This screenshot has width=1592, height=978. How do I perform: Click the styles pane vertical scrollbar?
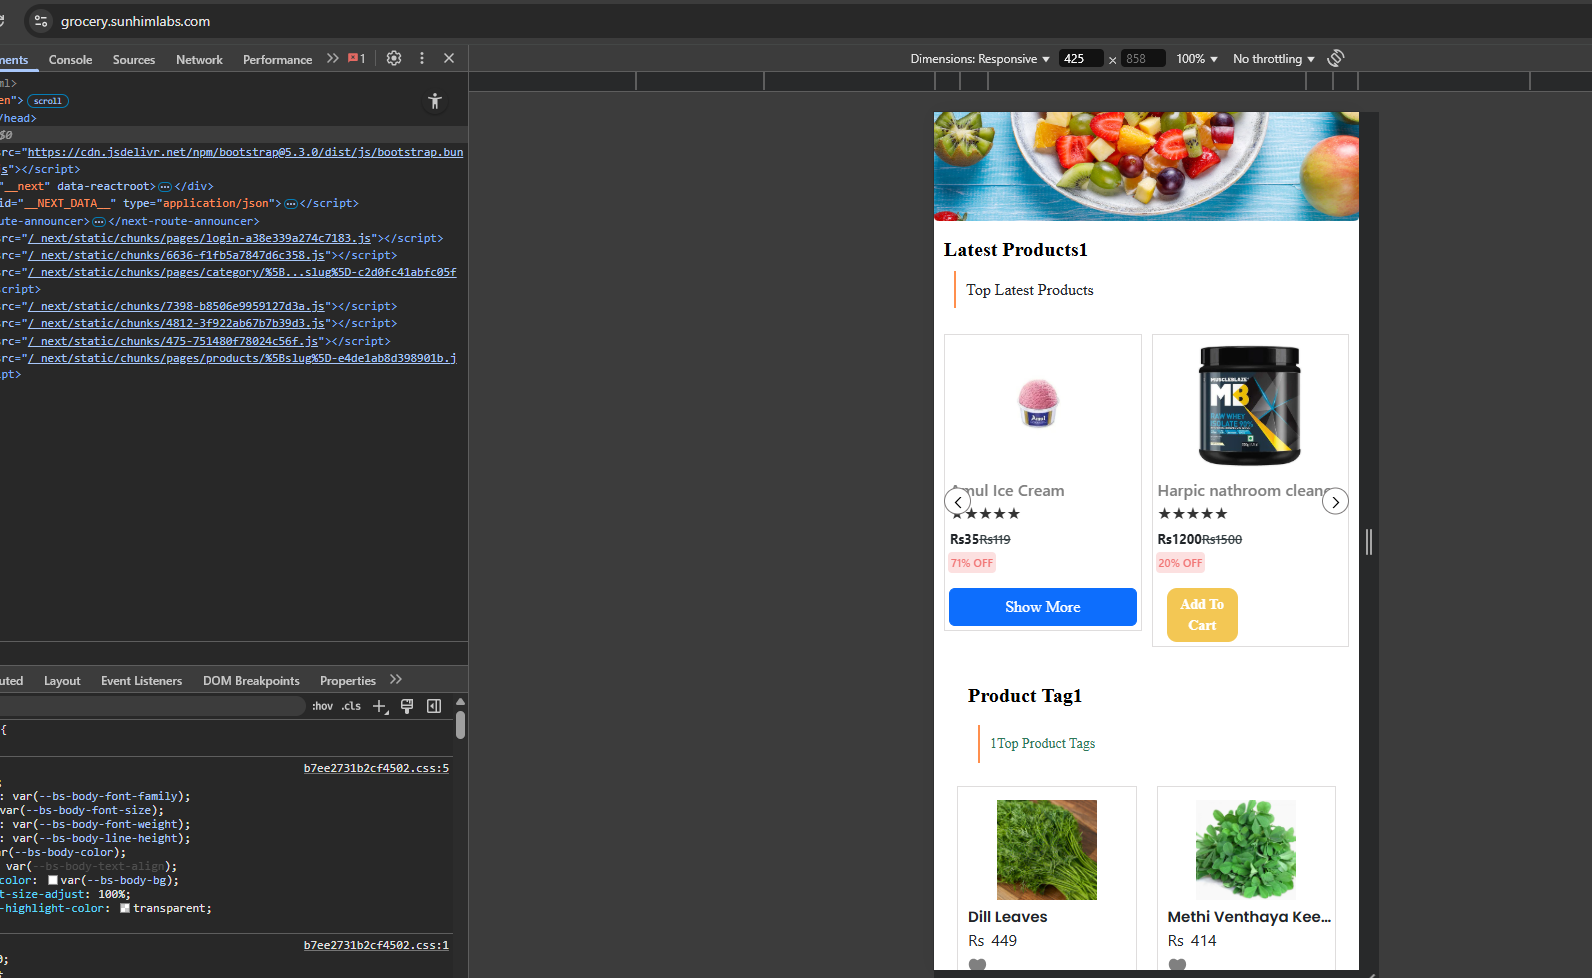[x=460, y=724]
